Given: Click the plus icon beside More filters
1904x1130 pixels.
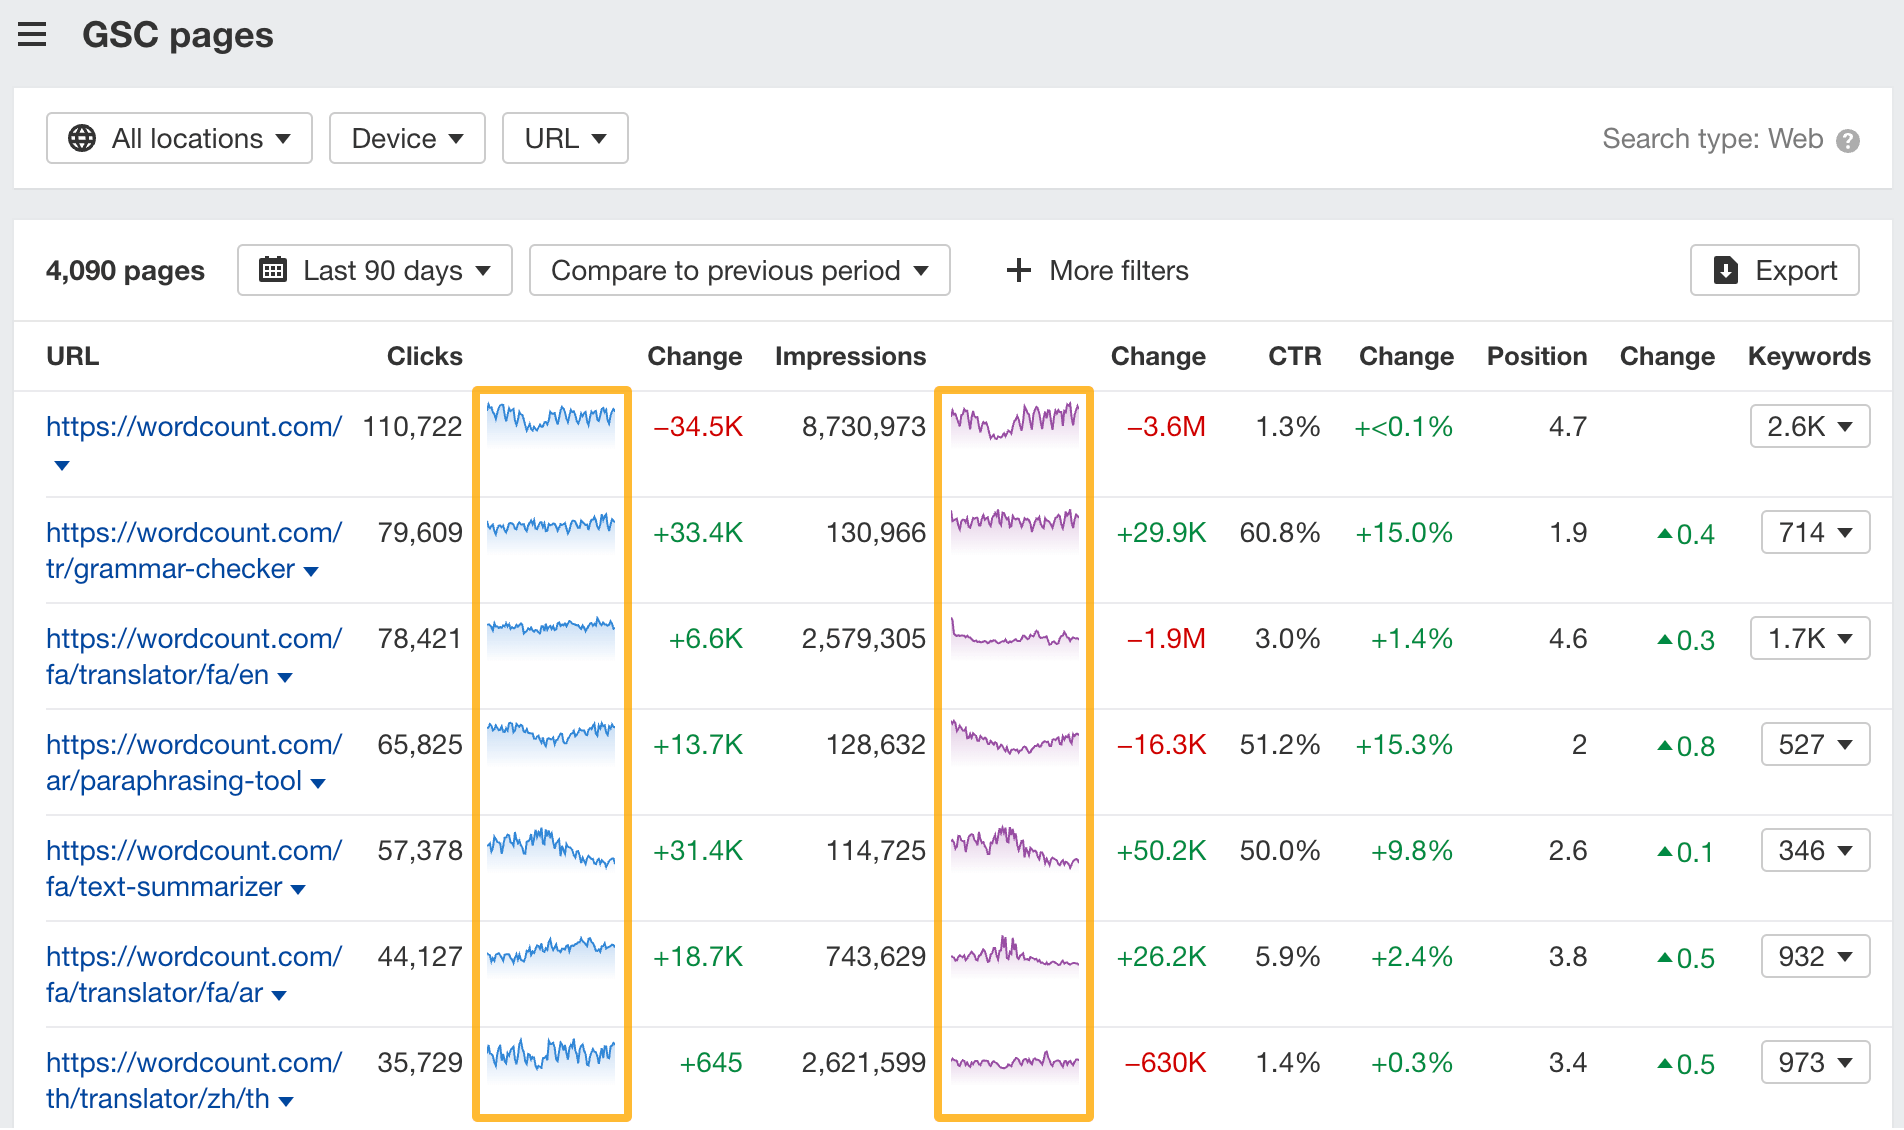Looking at the screenshot, I should [x=1018, y=270].
